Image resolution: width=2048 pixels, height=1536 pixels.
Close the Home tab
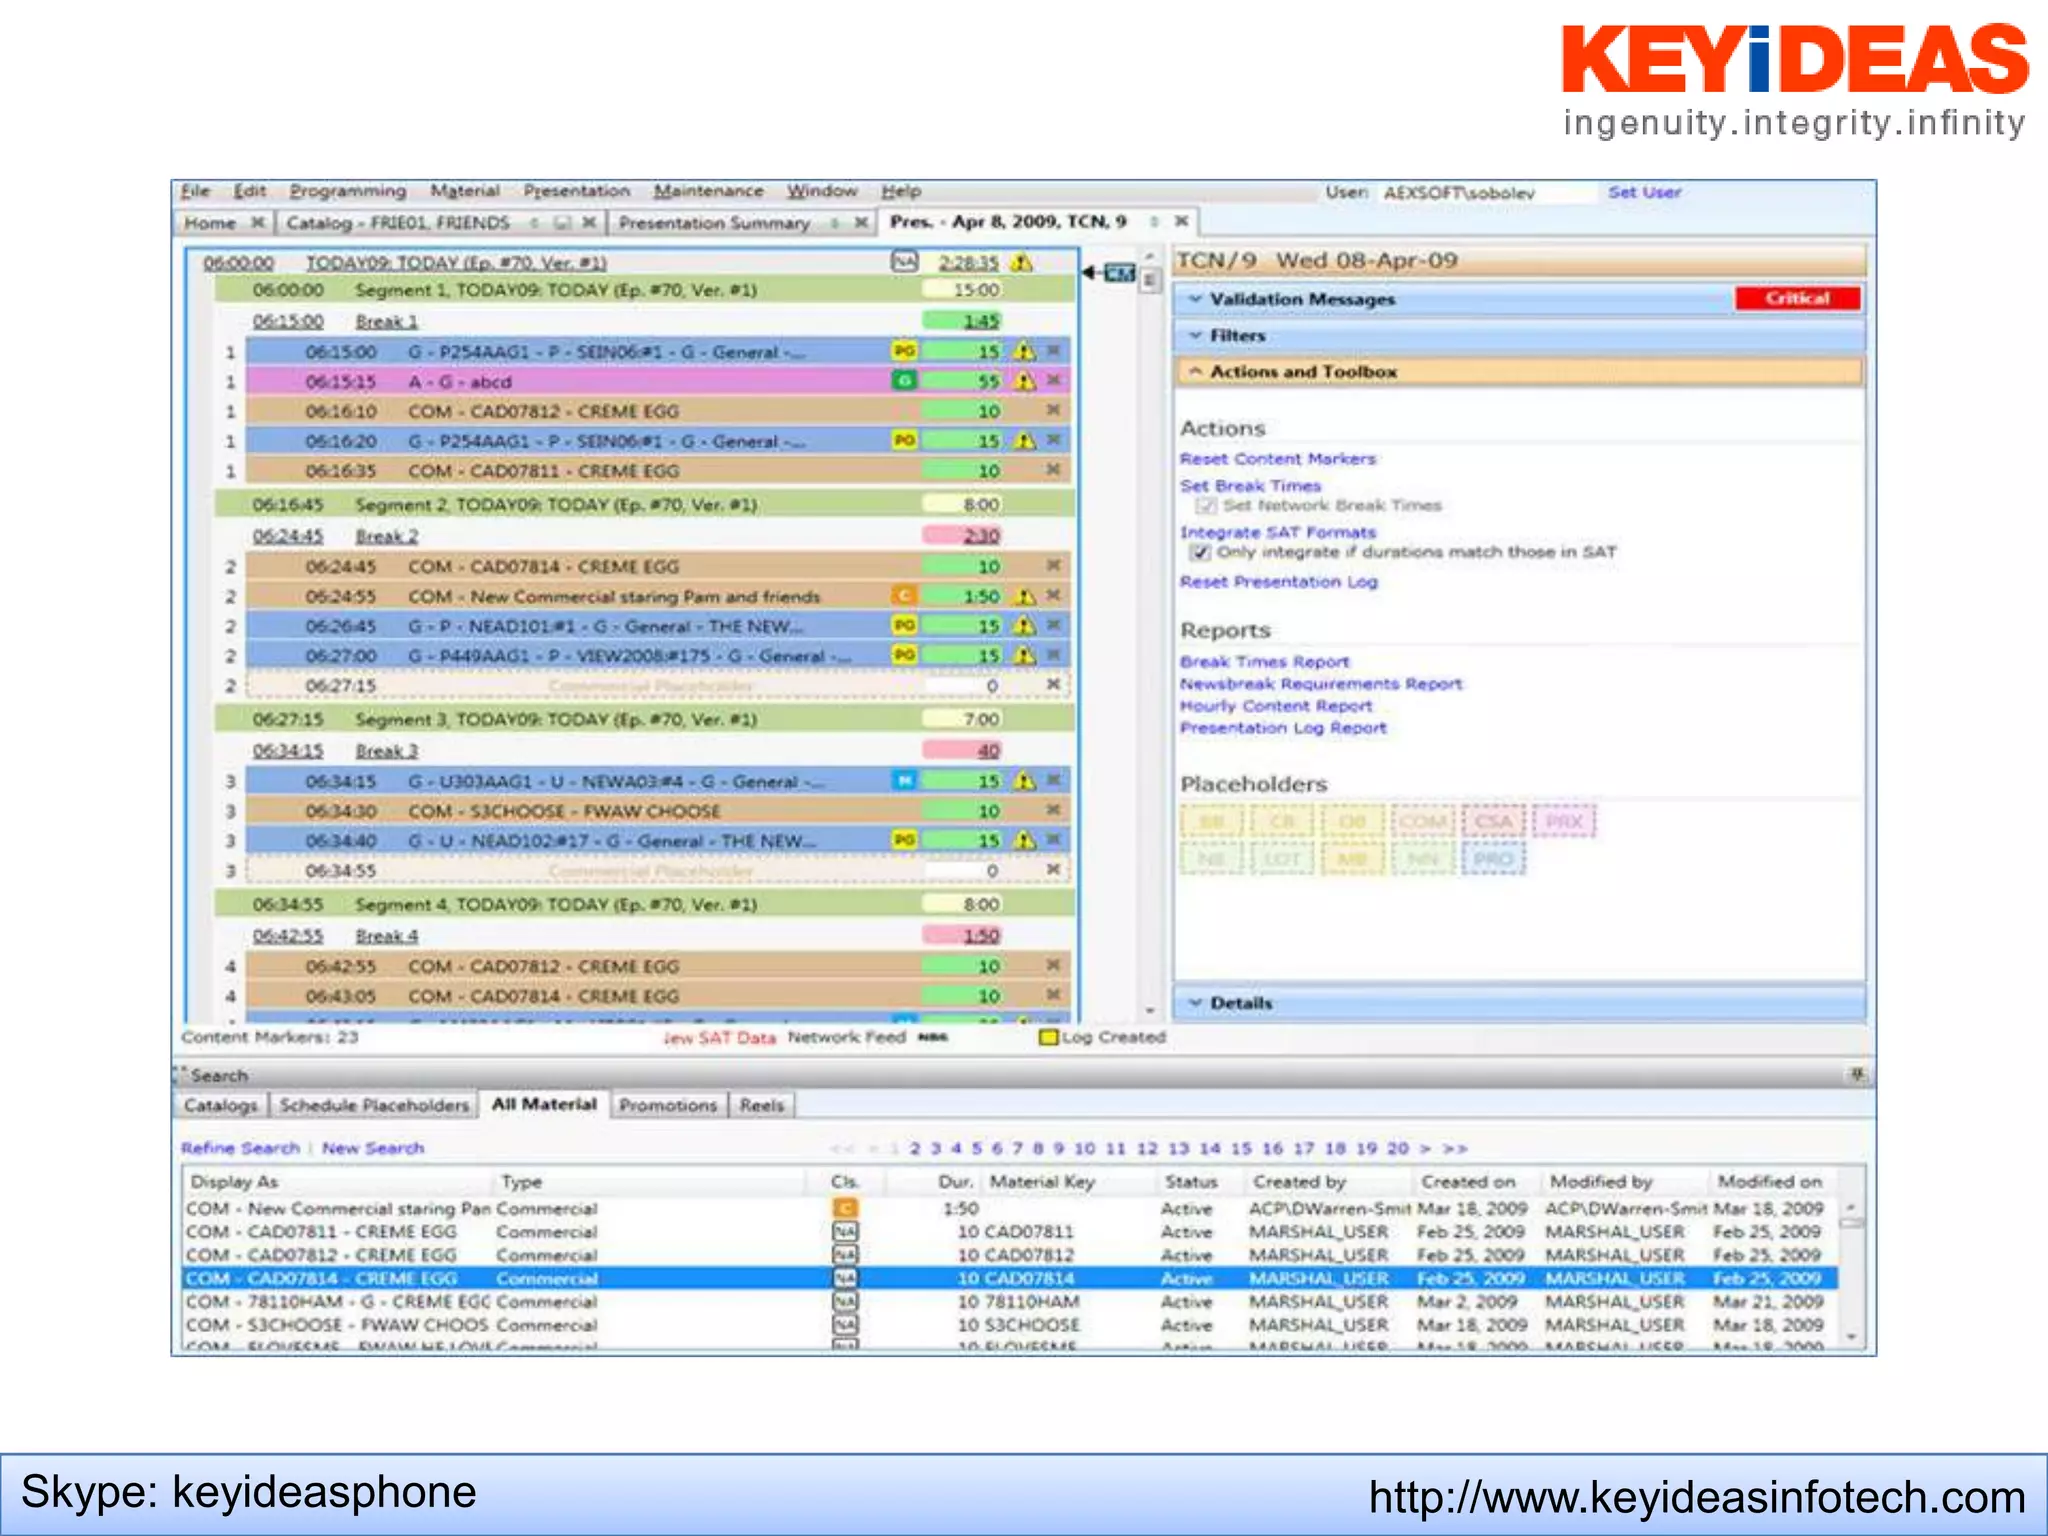click(258, 222)
